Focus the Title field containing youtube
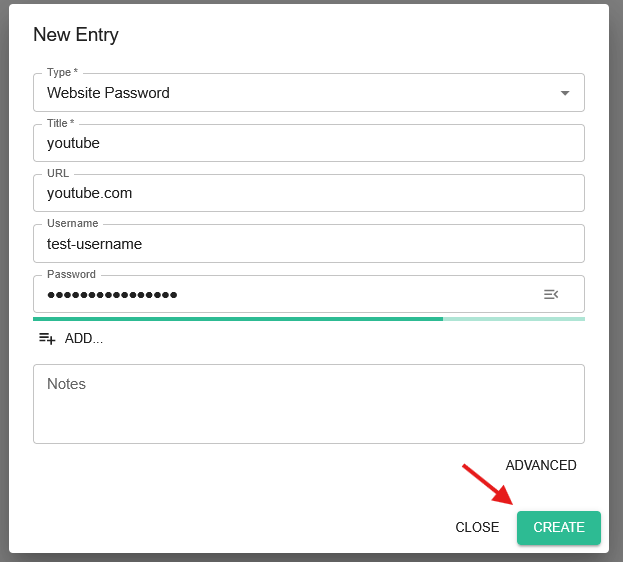Viewport: 623px width, 562px height. pos(309,143)
